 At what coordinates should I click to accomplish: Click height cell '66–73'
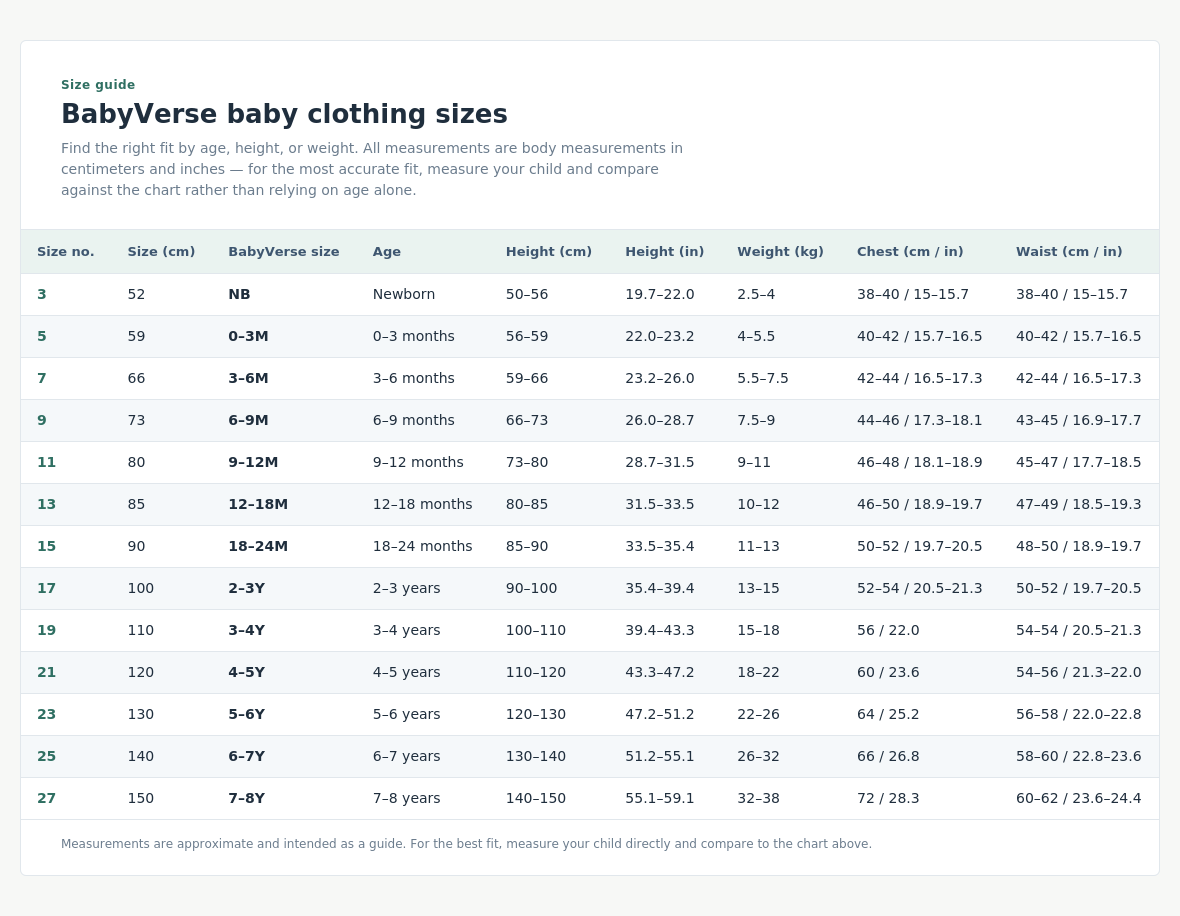click(527, 421)
